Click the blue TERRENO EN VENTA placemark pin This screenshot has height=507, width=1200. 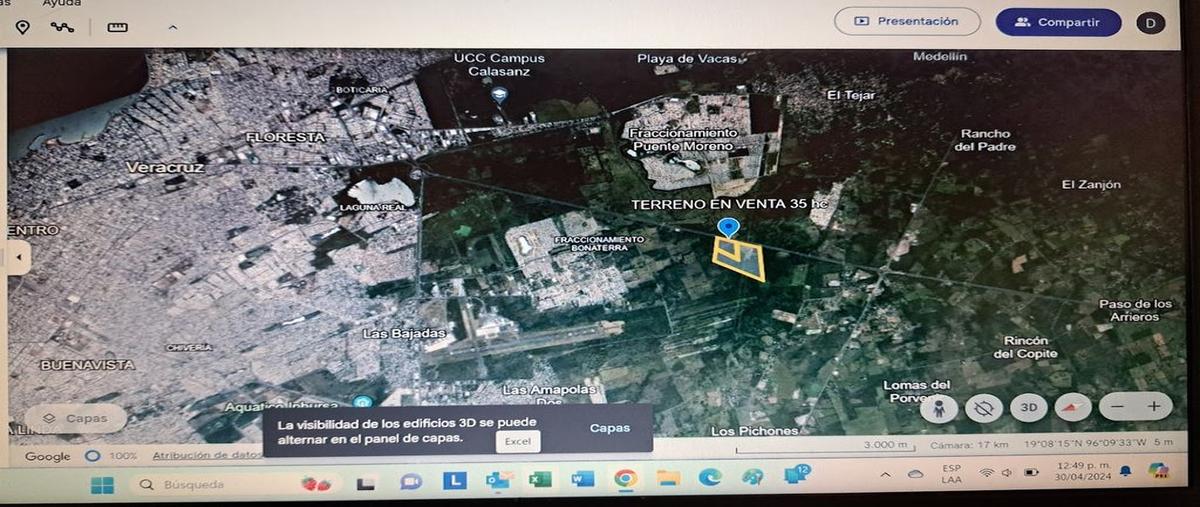[729, 229]
